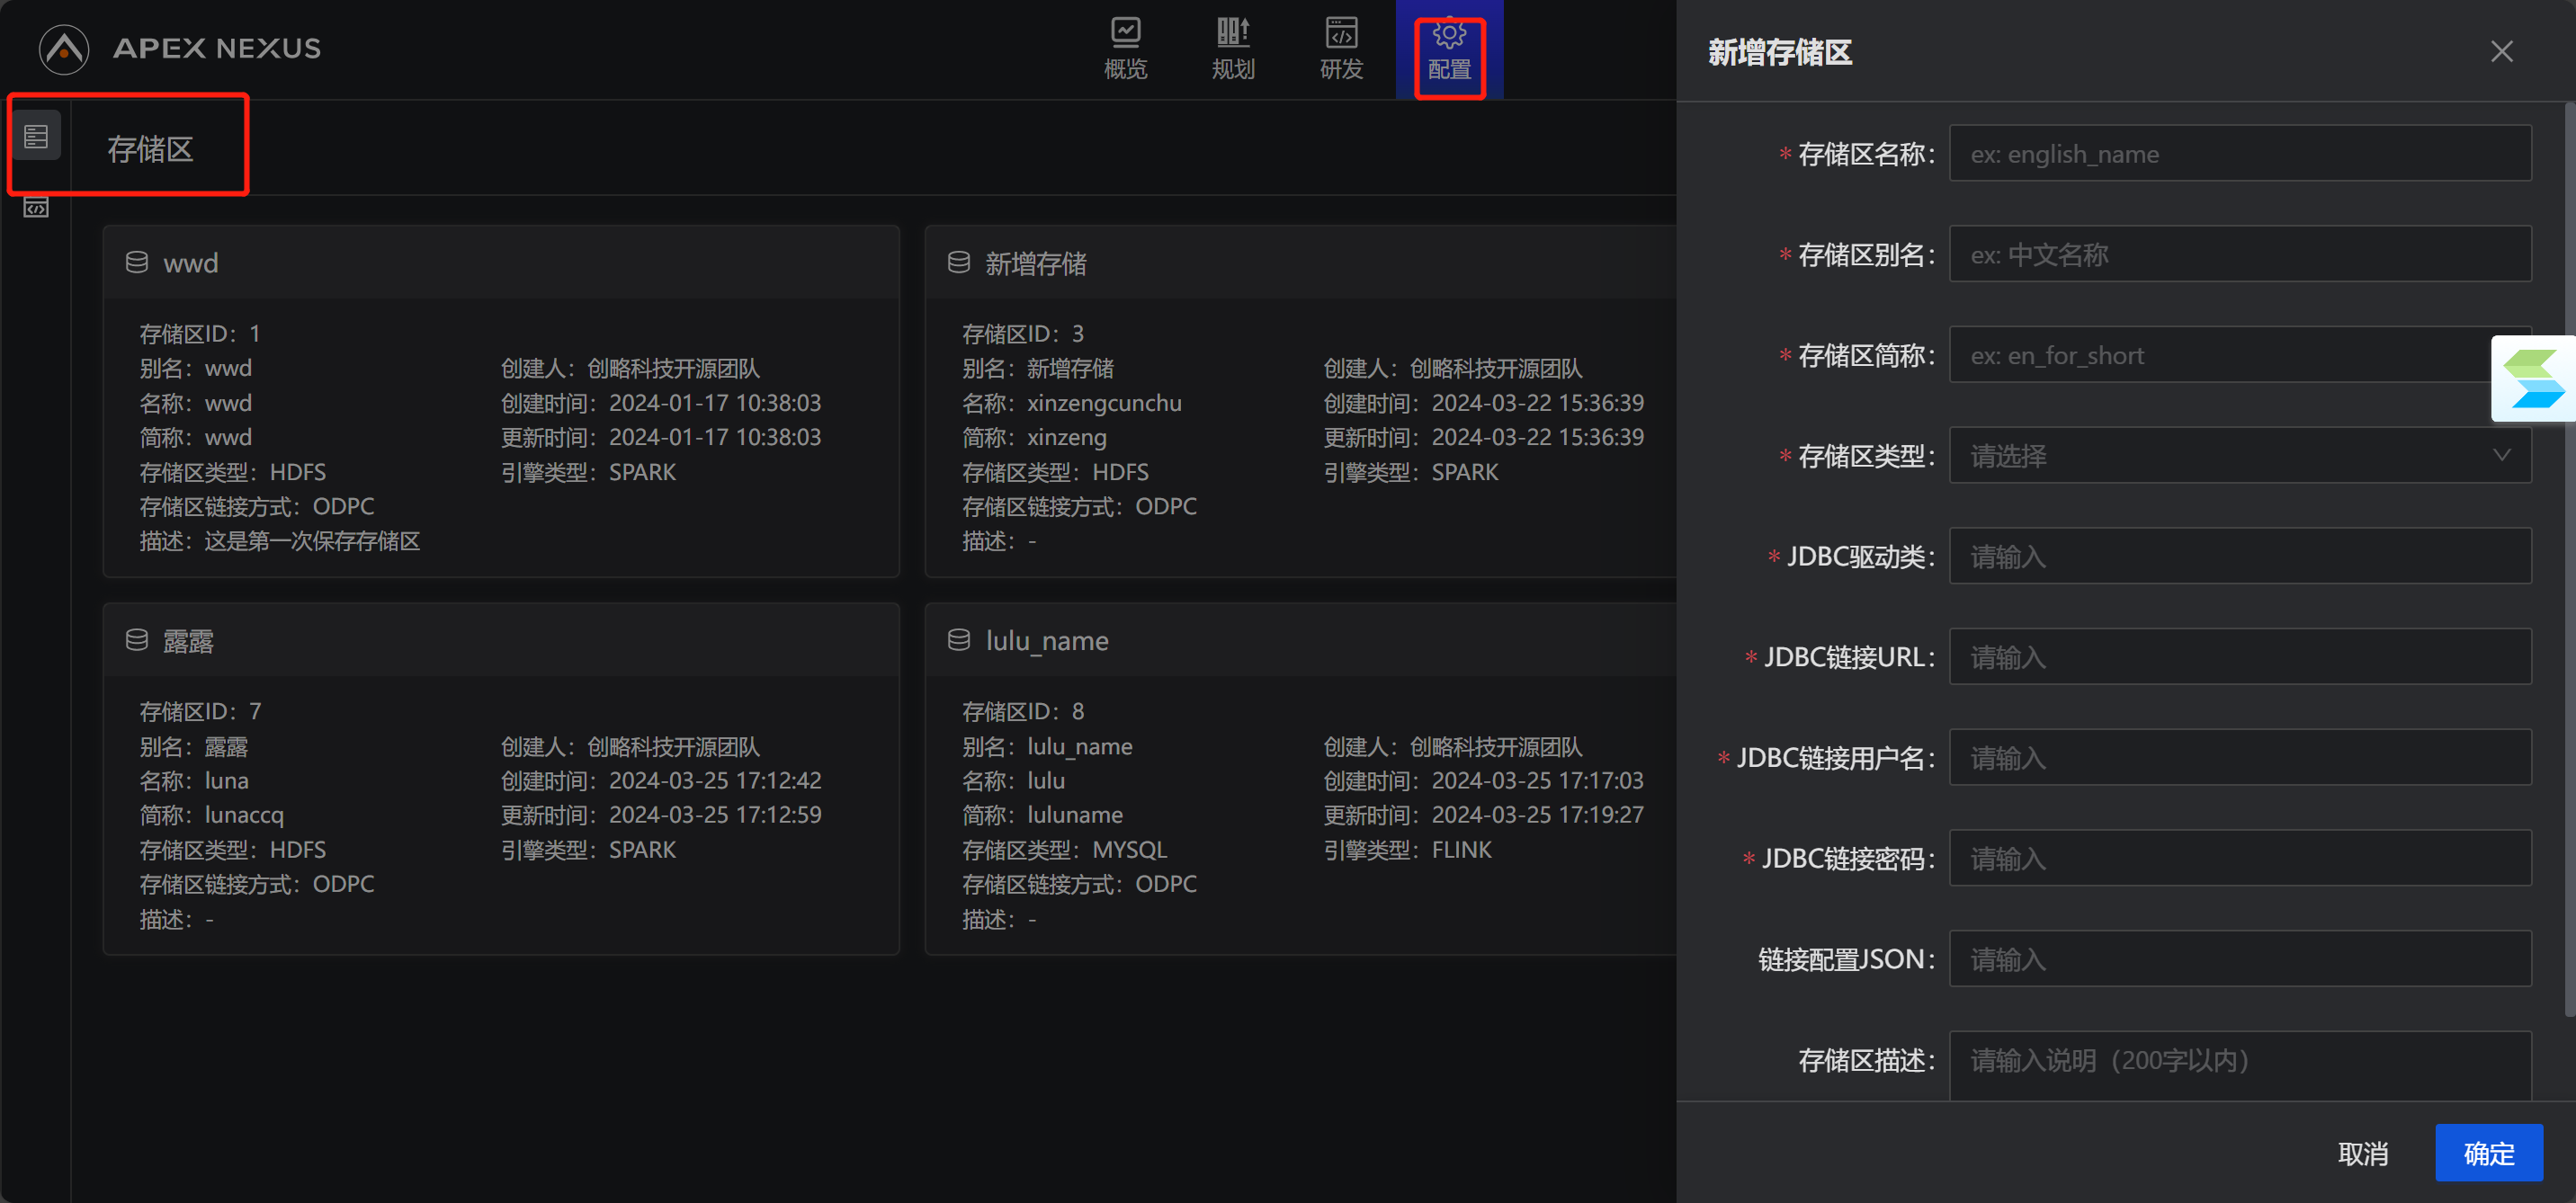Focus the 存储区名称 input field

tap(2240, 153)
